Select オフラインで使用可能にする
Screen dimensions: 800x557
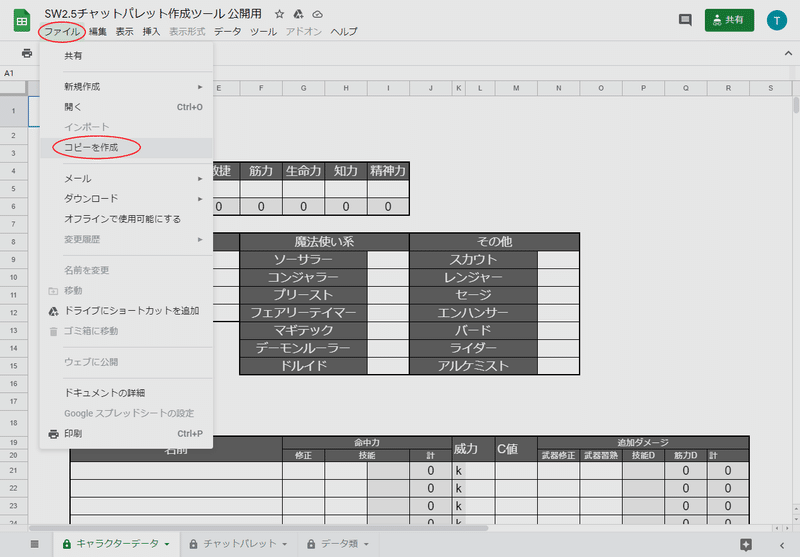pyautogui.click(x=126, y=219)
